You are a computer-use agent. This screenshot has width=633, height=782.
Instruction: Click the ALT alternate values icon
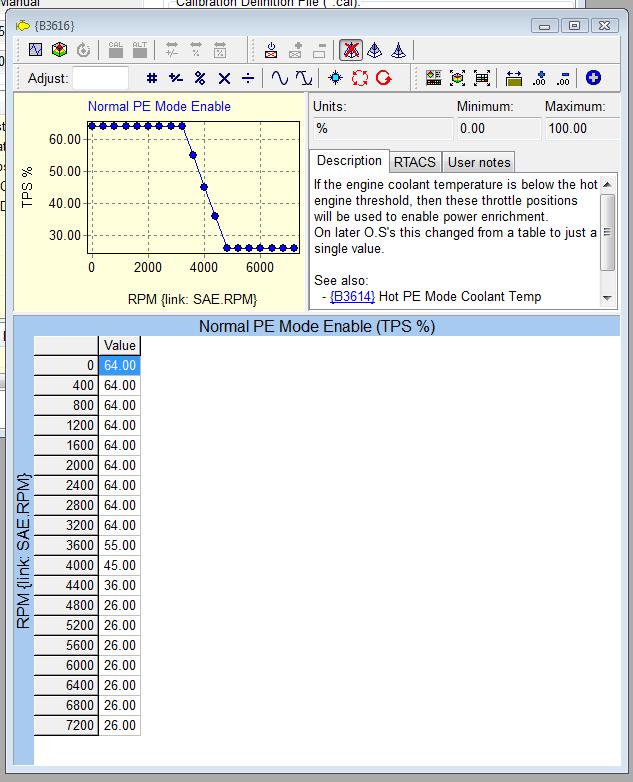(x=140, y=50)
